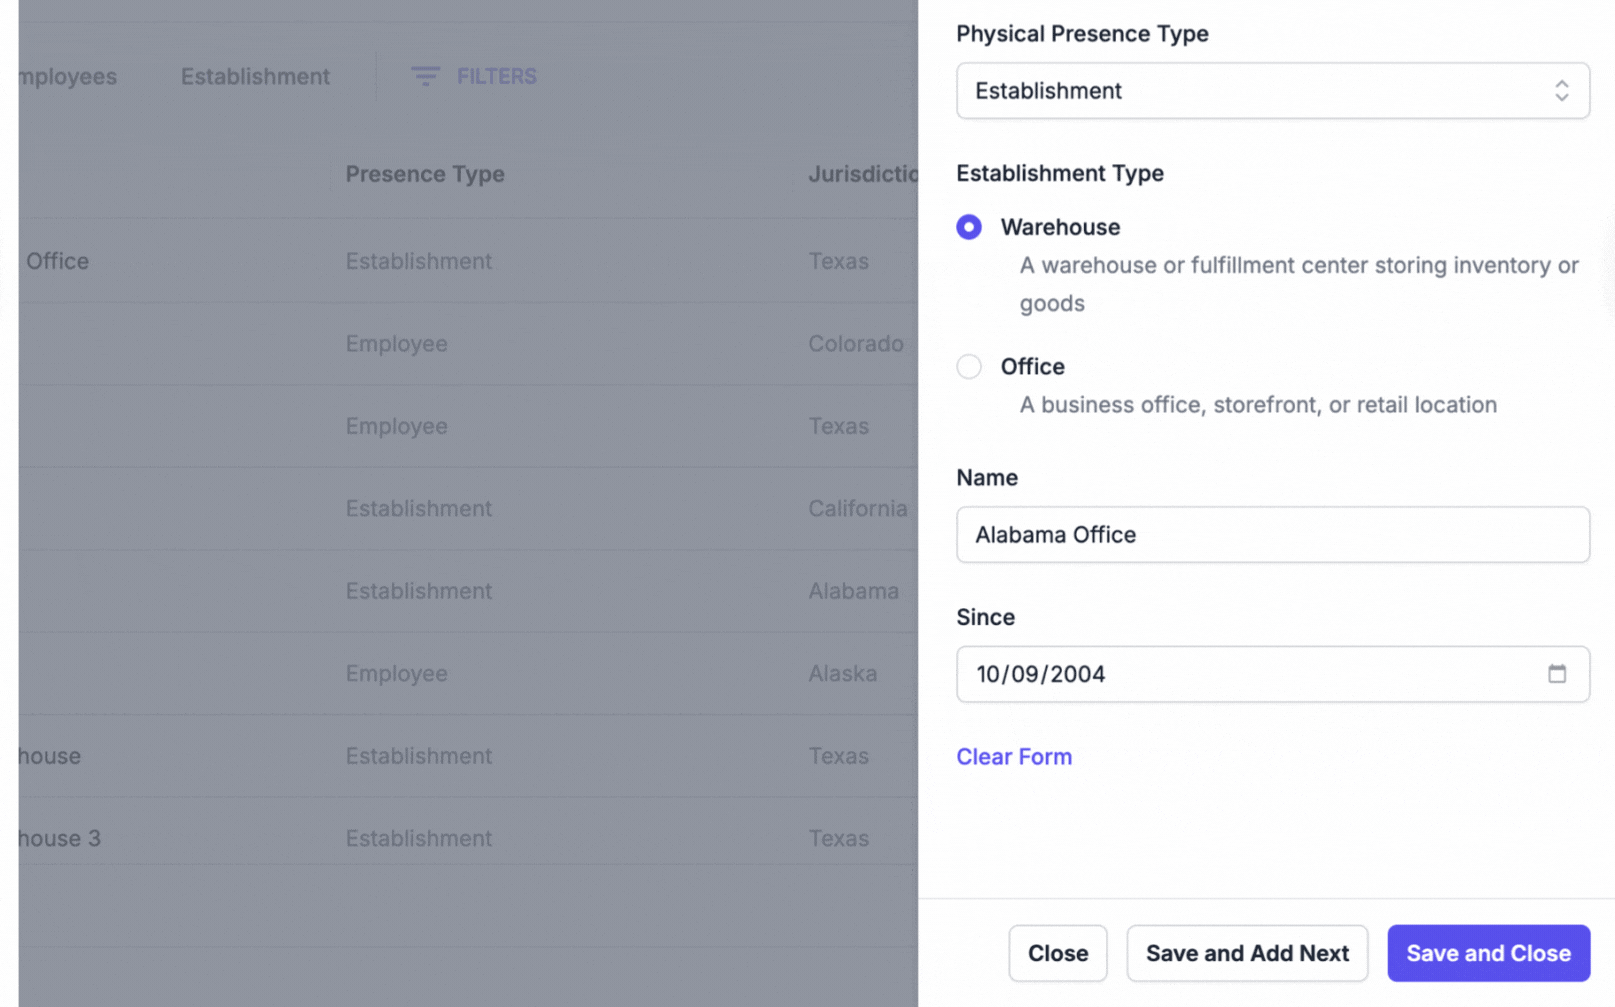Switch to the Establishment tab
The width and height of the screenshot is (1615, 1007).
click(255, 77)
